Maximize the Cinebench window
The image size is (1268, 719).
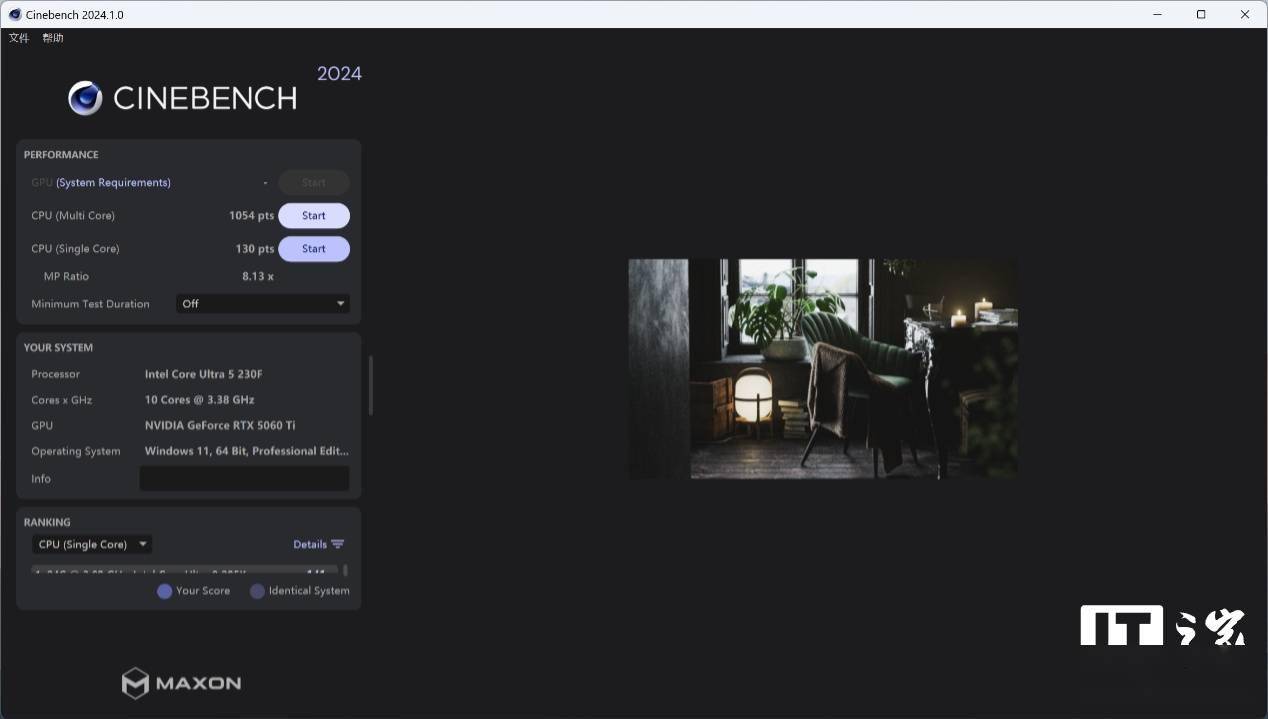pyautogui.click(x=1201, y=14)
